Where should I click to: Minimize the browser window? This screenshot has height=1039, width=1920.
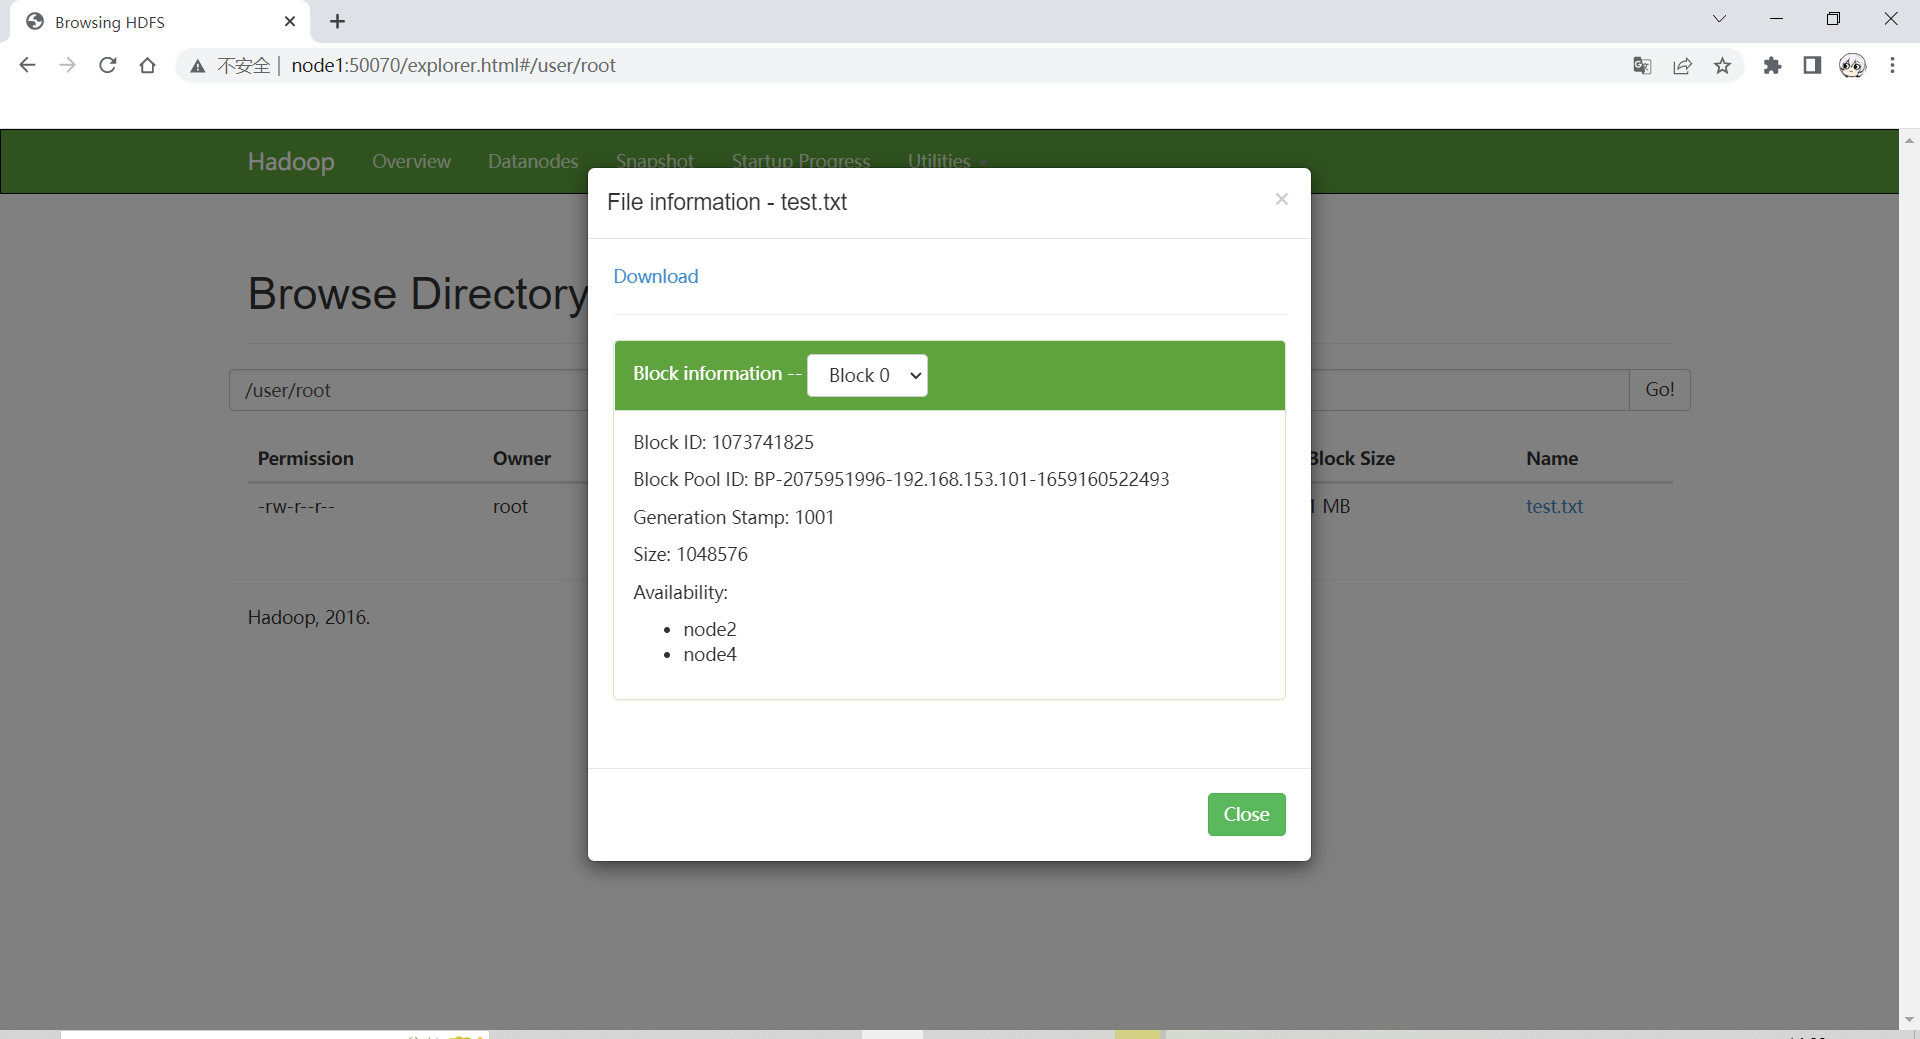coord(1776,19)
